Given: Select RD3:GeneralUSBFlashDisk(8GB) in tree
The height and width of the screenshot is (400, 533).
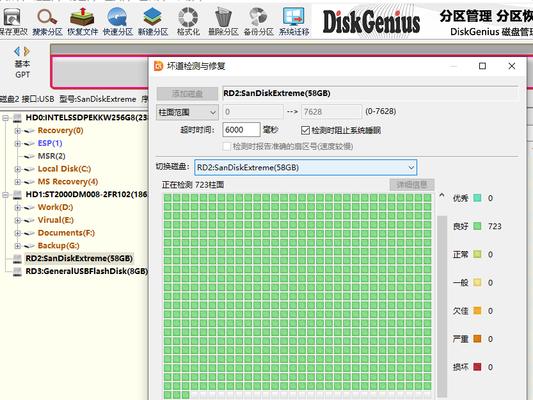Looking at the screenshot, I should [87, 271].
